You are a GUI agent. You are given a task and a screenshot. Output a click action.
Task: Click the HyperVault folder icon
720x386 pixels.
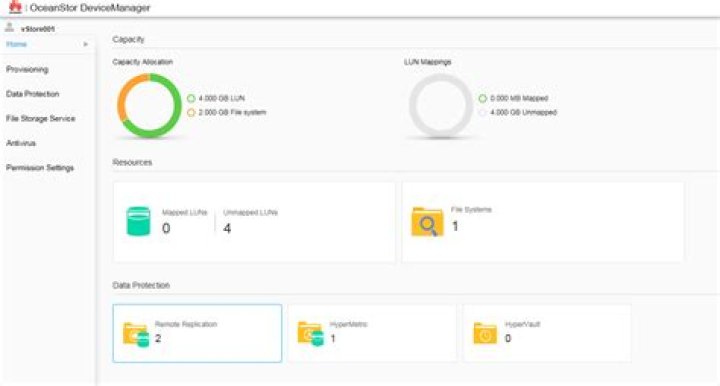pyautogui.click(x=485, y=334)
